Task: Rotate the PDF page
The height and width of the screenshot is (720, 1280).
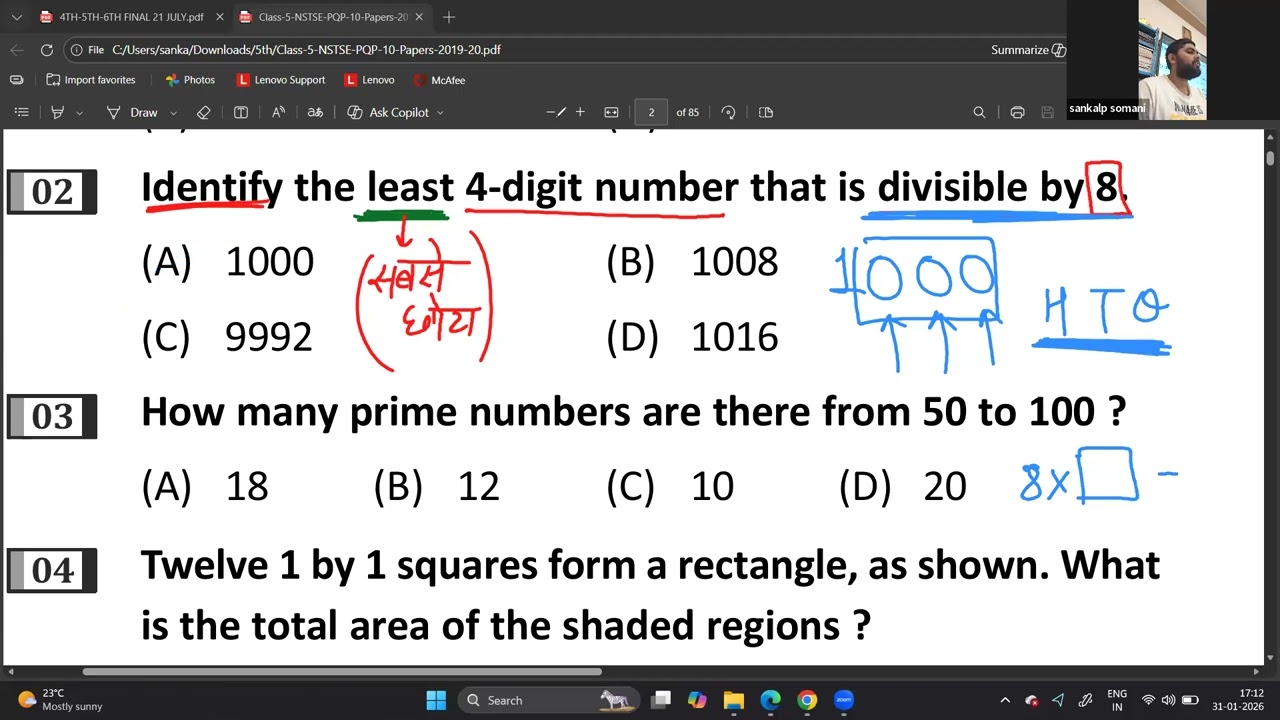Action: coord(728,112)
